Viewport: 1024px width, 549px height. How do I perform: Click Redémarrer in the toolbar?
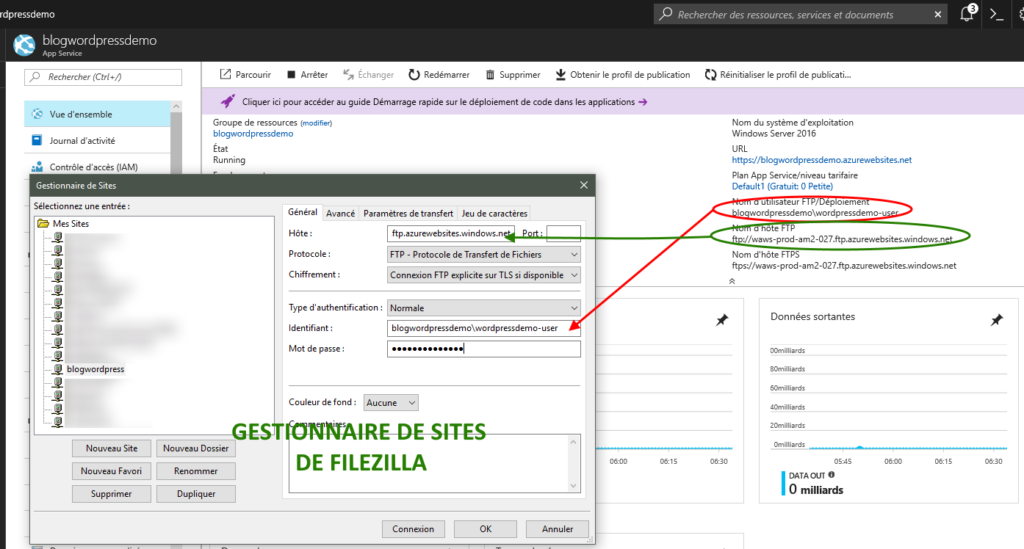coord(439,74)
